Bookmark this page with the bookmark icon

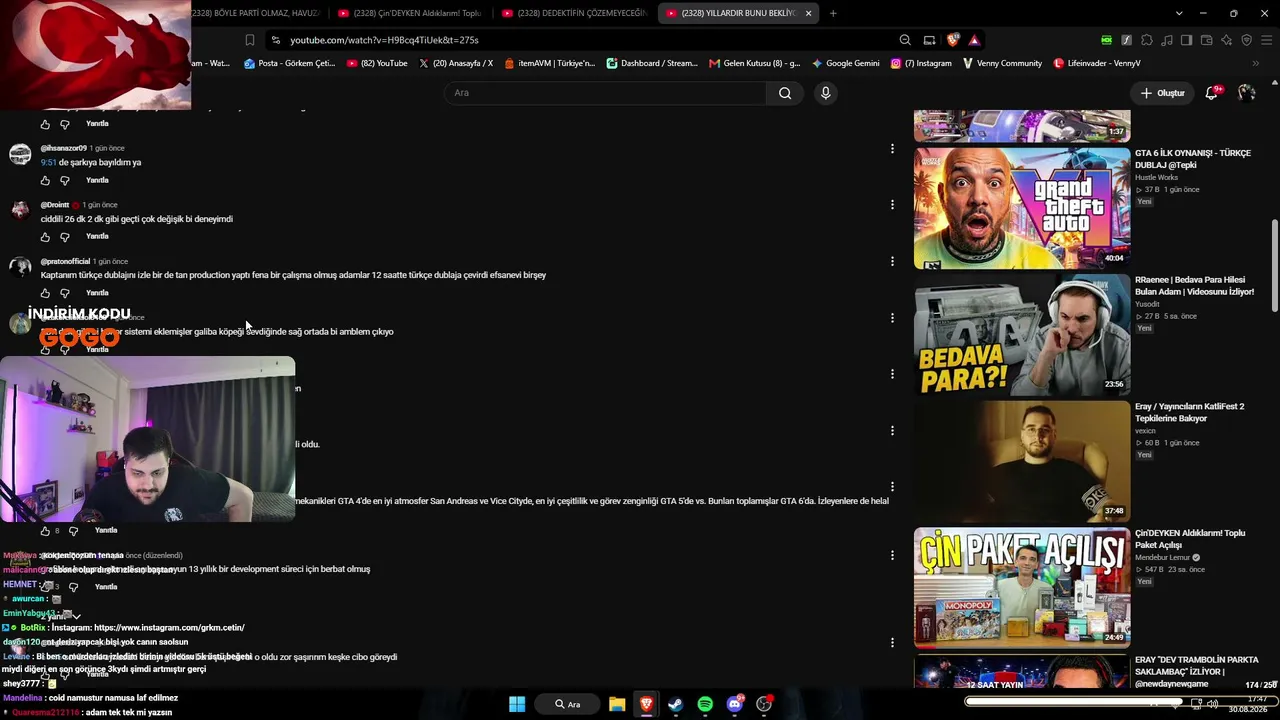[x=250, y=40]
